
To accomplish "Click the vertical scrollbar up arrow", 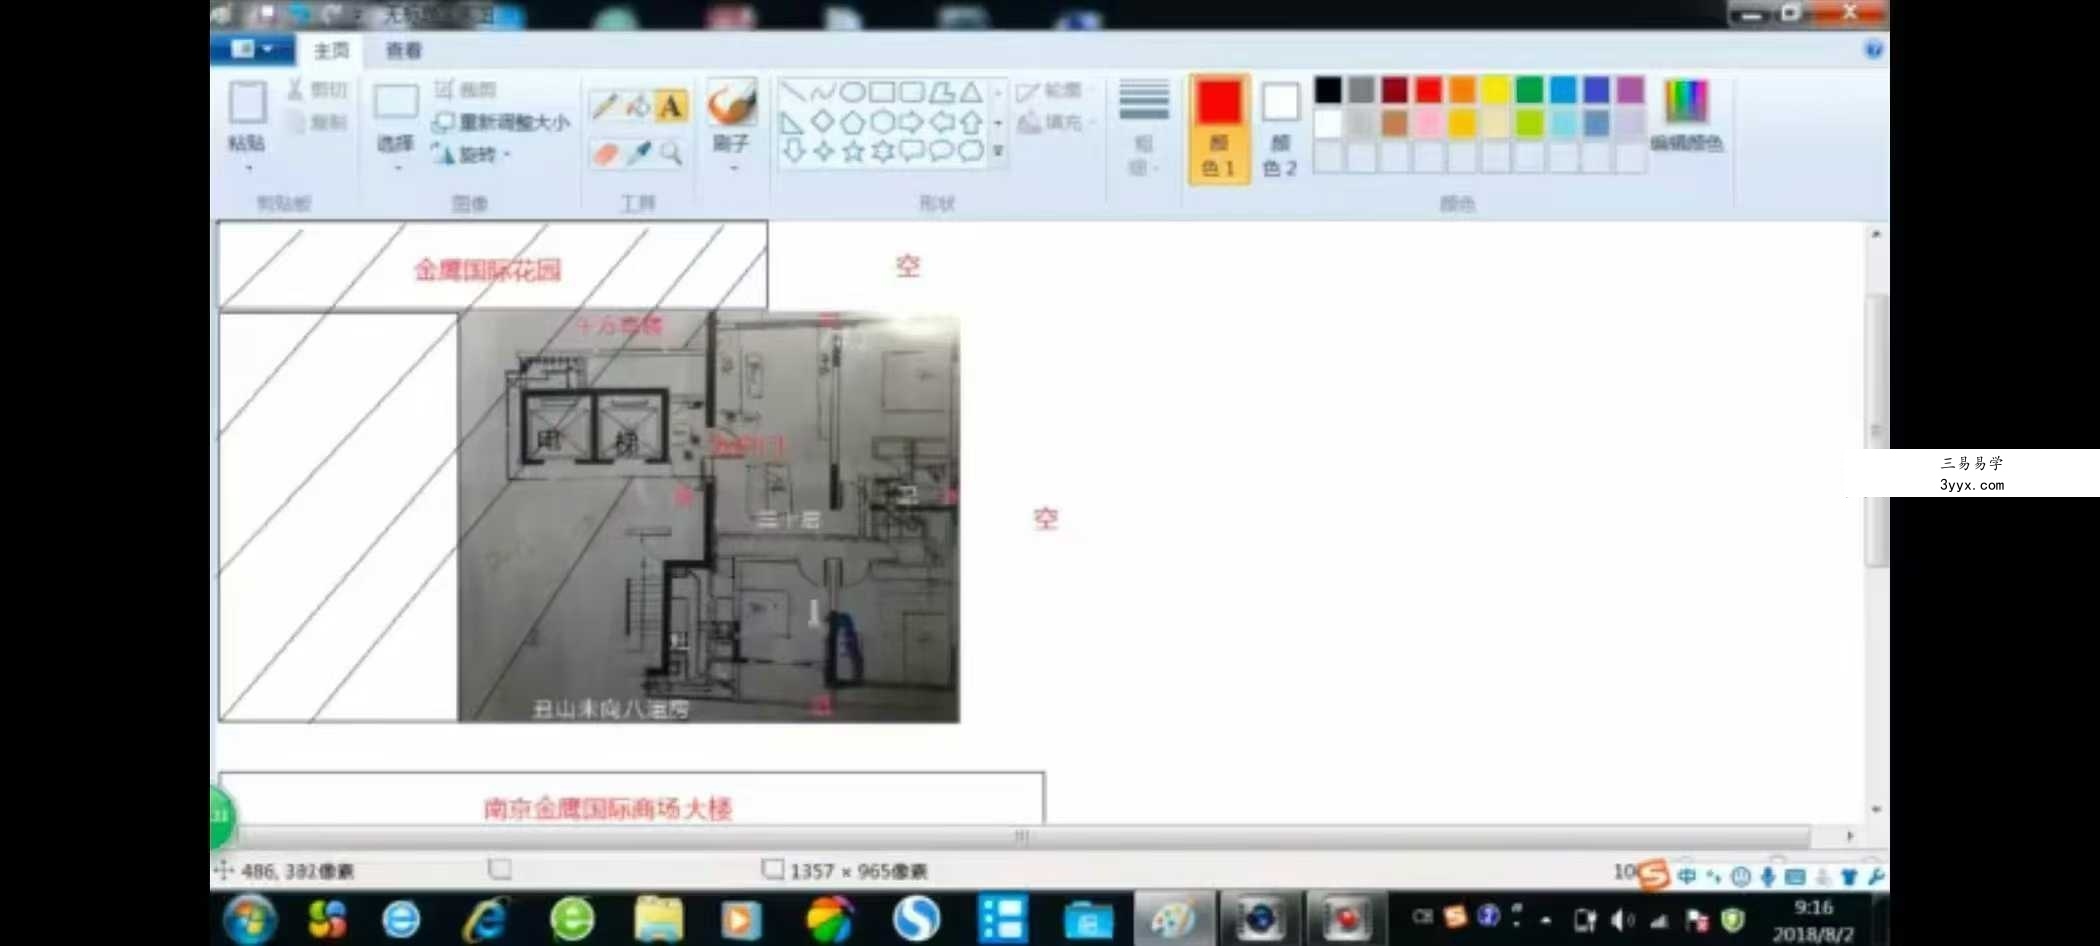I will coord(1876,234).
